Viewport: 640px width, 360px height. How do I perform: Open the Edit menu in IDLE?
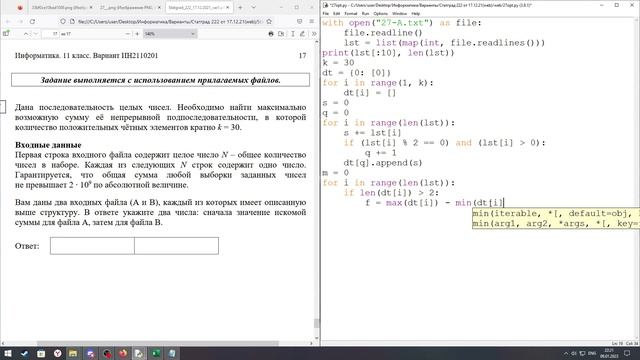coord(336,13)
